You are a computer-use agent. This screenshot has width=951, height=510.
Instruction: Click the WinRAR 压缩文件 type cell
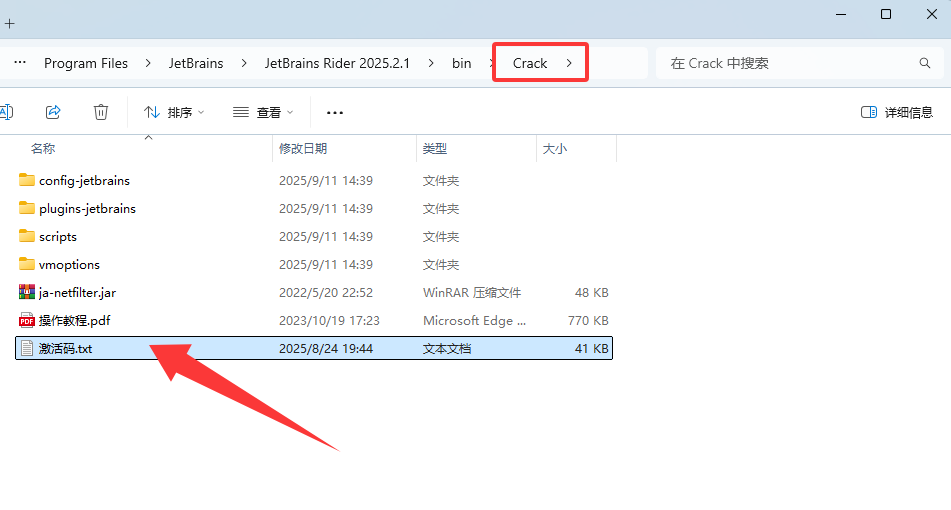(x=472, y=292)
